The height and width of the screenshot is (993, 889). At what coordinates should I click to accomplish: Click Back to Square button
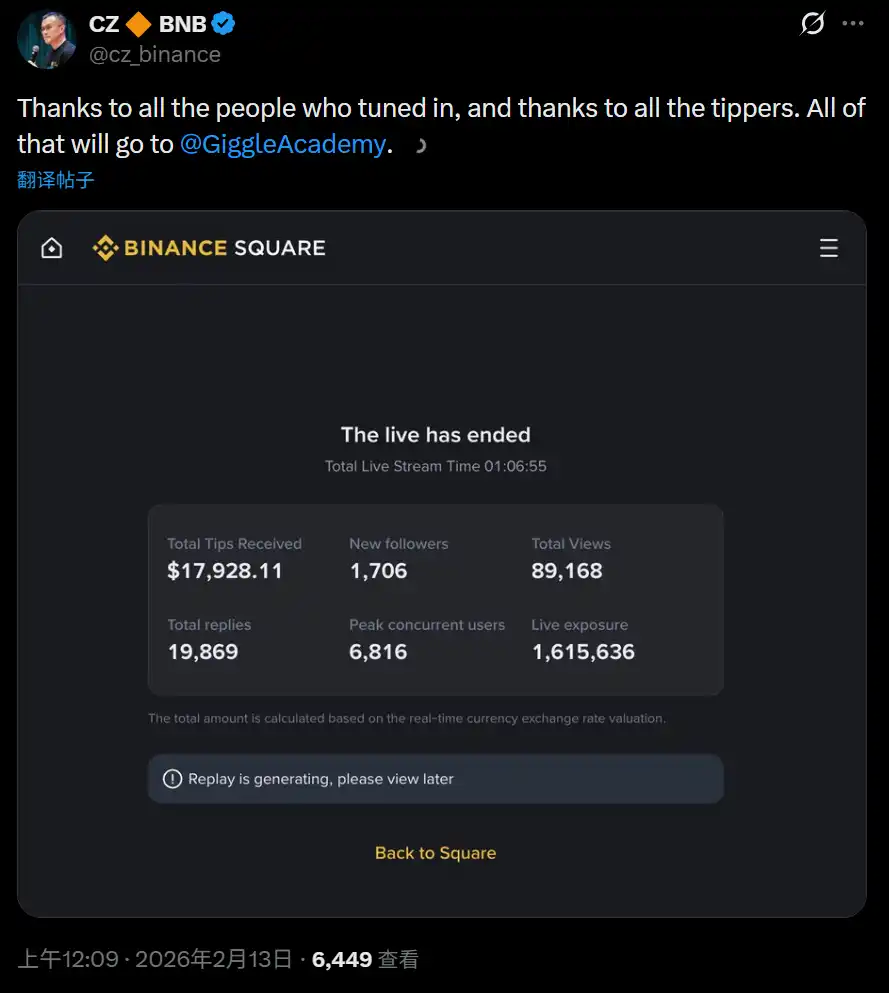pyautogui.click(x=435, y=853)
